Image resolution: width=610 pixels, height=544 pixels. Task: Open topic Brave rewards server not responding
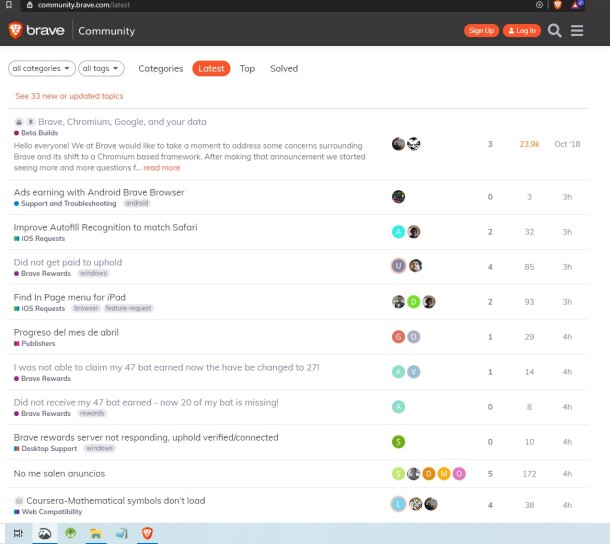point(146,437)
